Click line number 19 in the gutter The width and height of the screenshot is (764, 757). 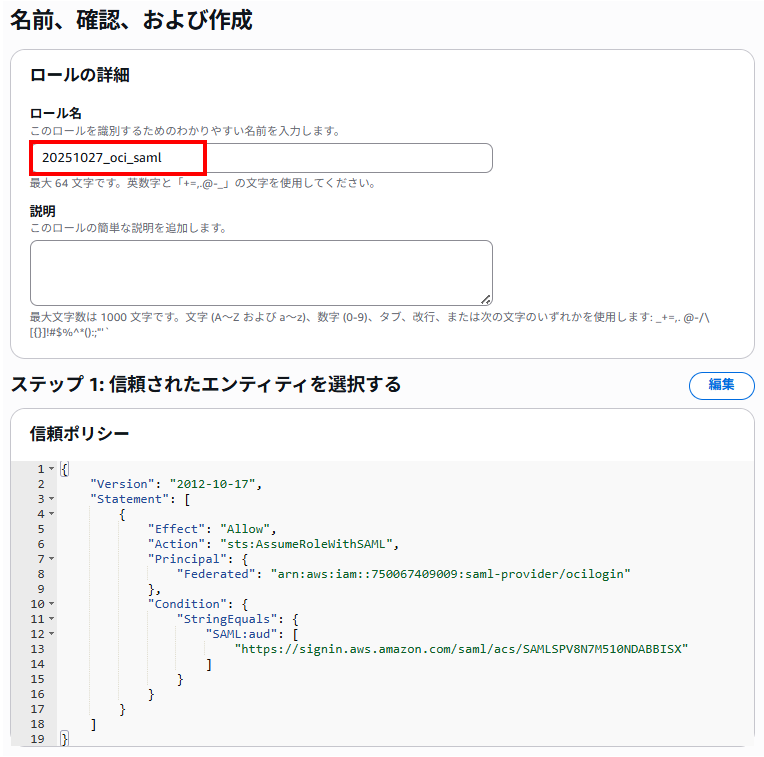37,739
